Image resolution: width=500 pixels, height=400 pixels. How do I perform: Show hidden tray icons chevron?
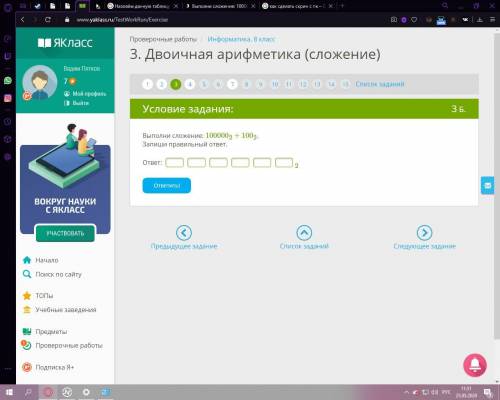406,392
